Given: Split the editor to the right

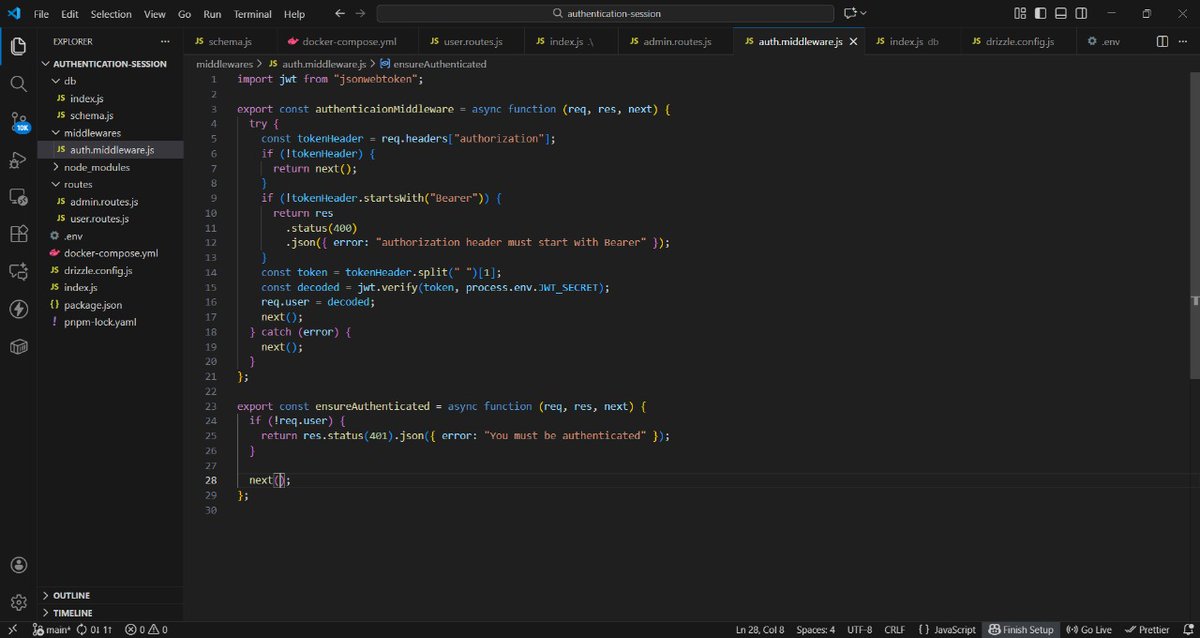Looking at the screenshot, I should (1162, 42).
